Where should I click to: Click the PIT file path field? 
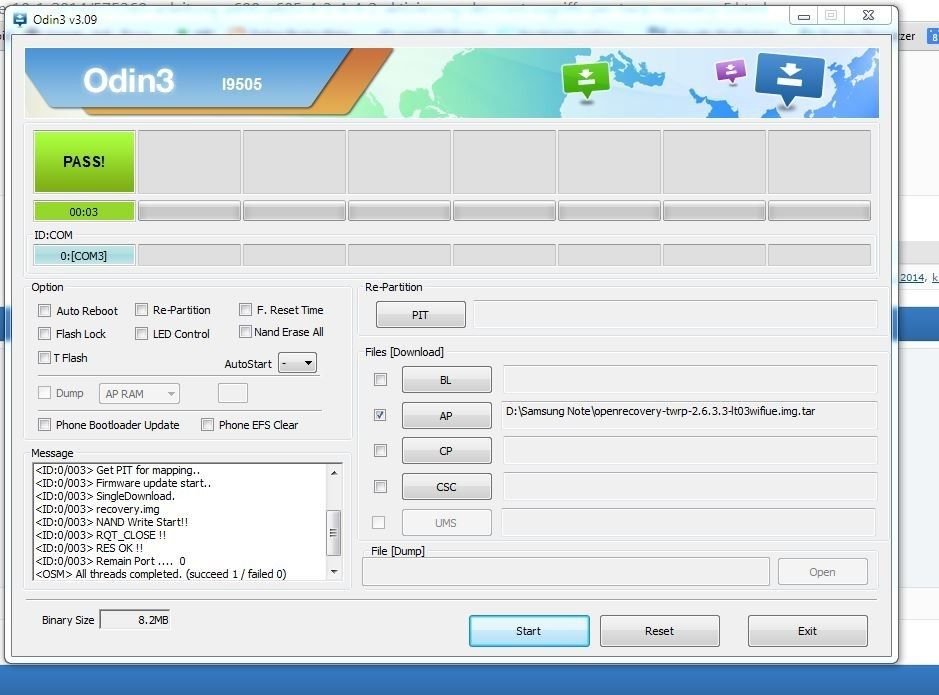pos(675,315)
